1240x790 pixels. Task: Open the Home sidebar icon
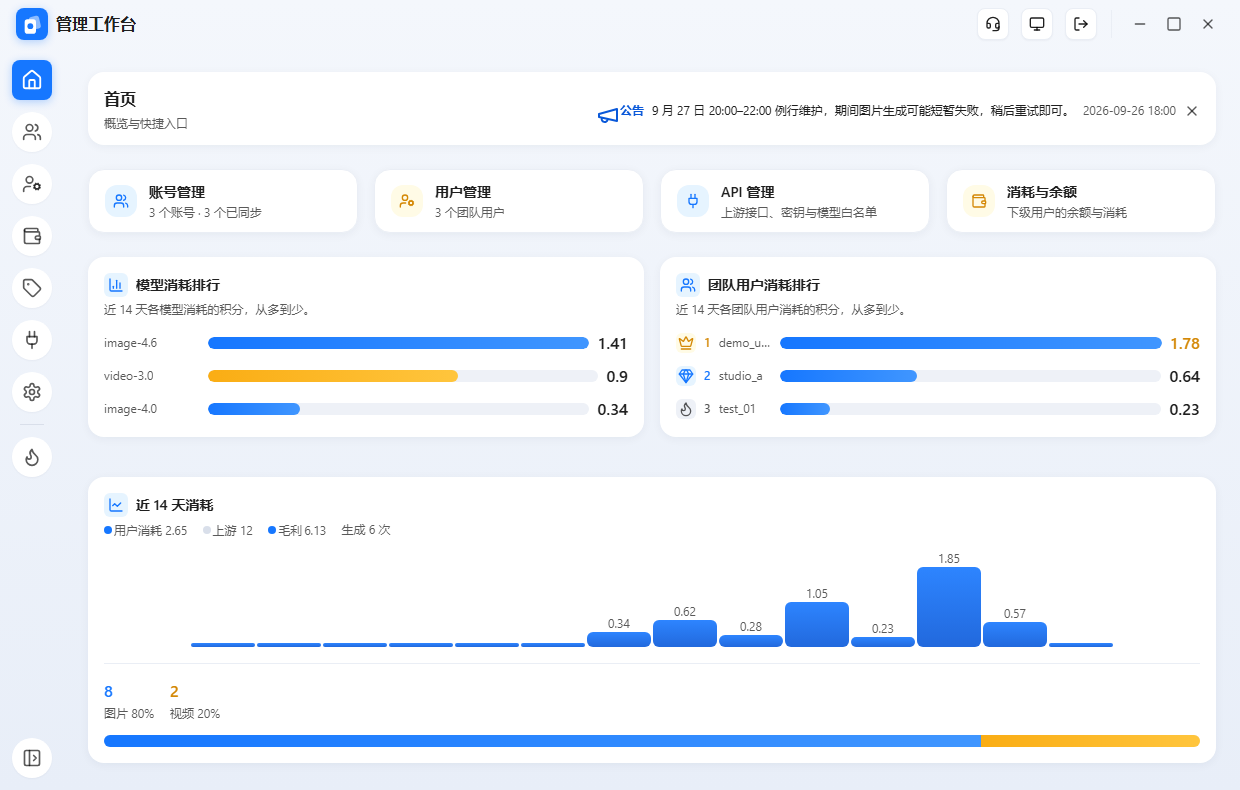coord(32,80)
